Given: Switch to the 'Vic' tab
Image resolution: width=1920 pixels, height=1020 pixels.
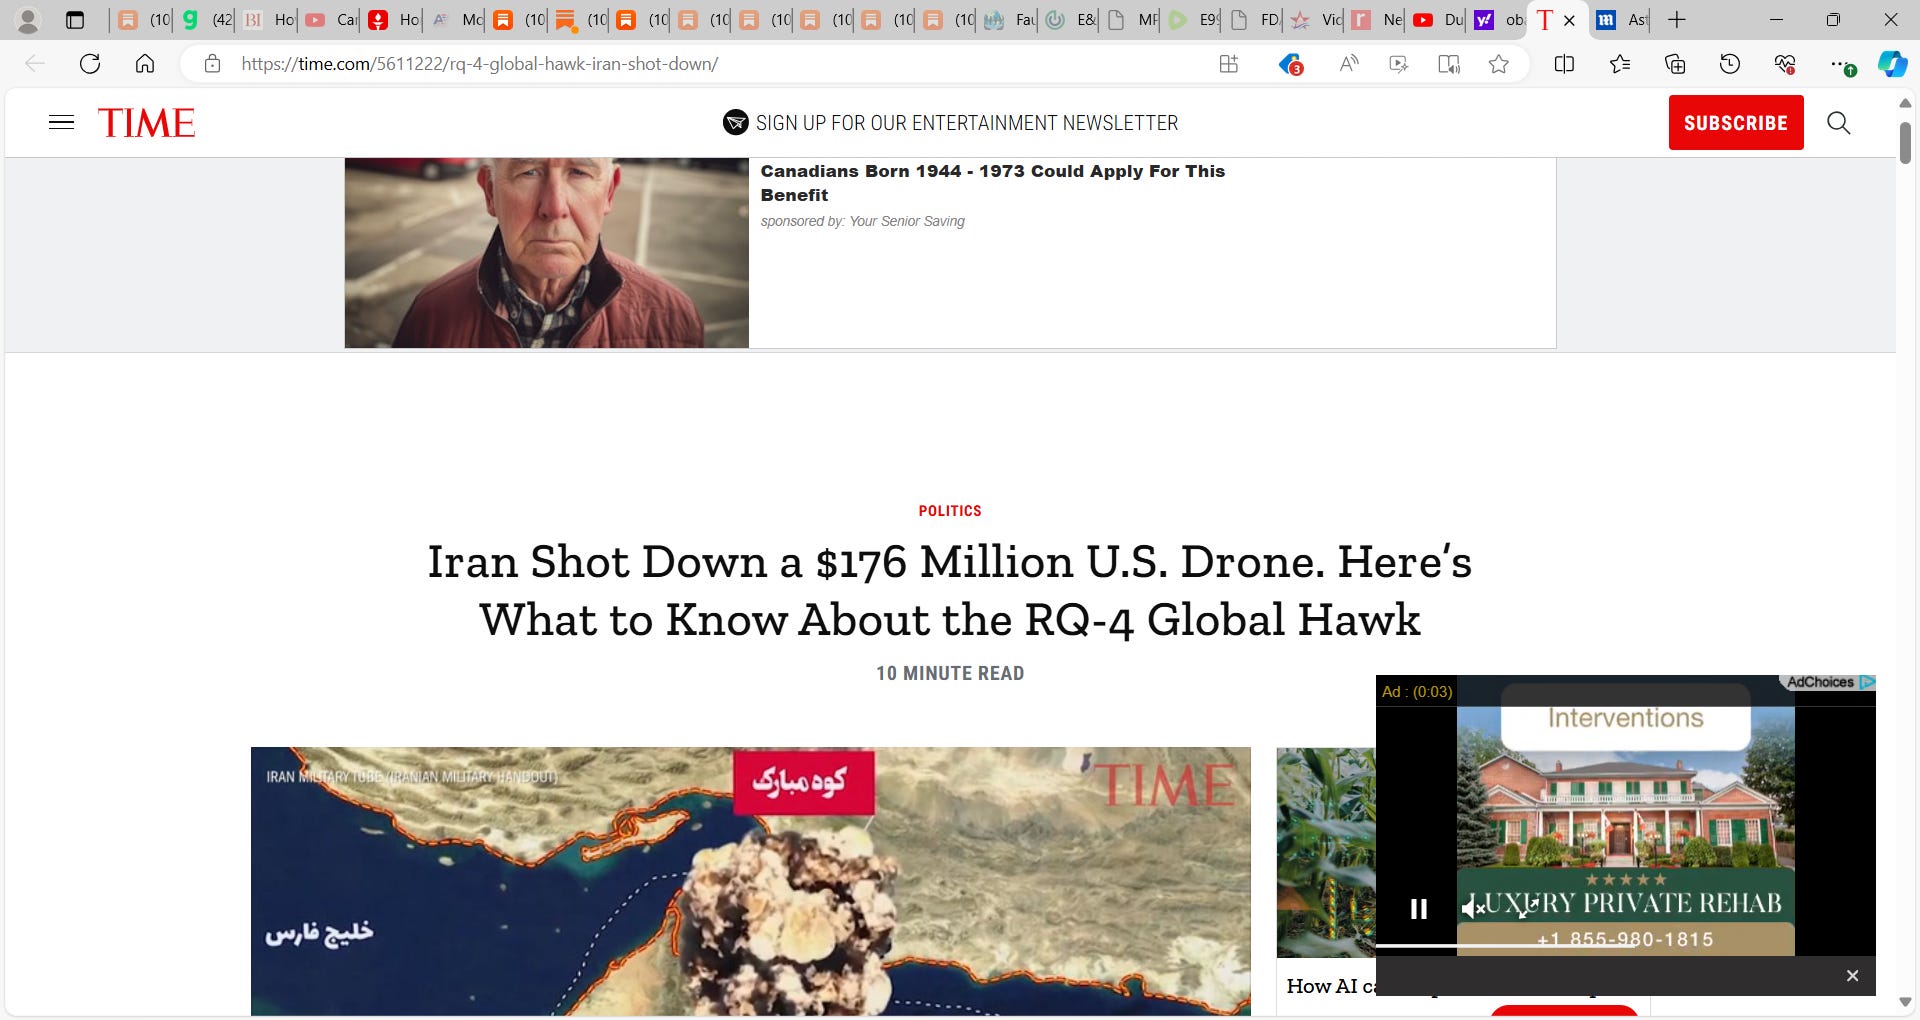Looking at the screenshot, I should pos(1315,20).
